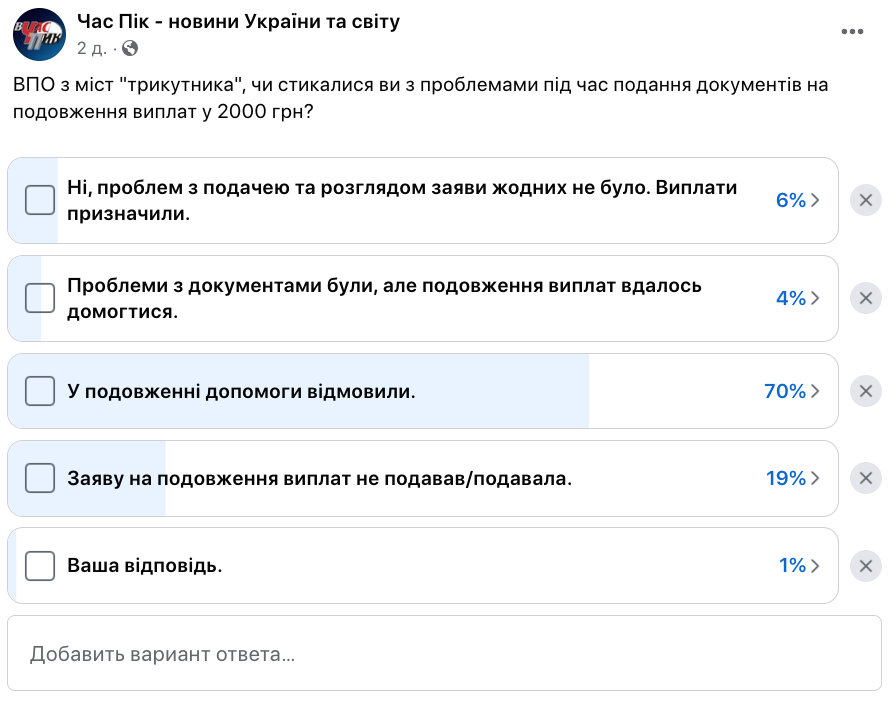The height and width of the screenshot is (710, 896).
Task: Remove the 4% answer about document problems
Action: [865, 297]
